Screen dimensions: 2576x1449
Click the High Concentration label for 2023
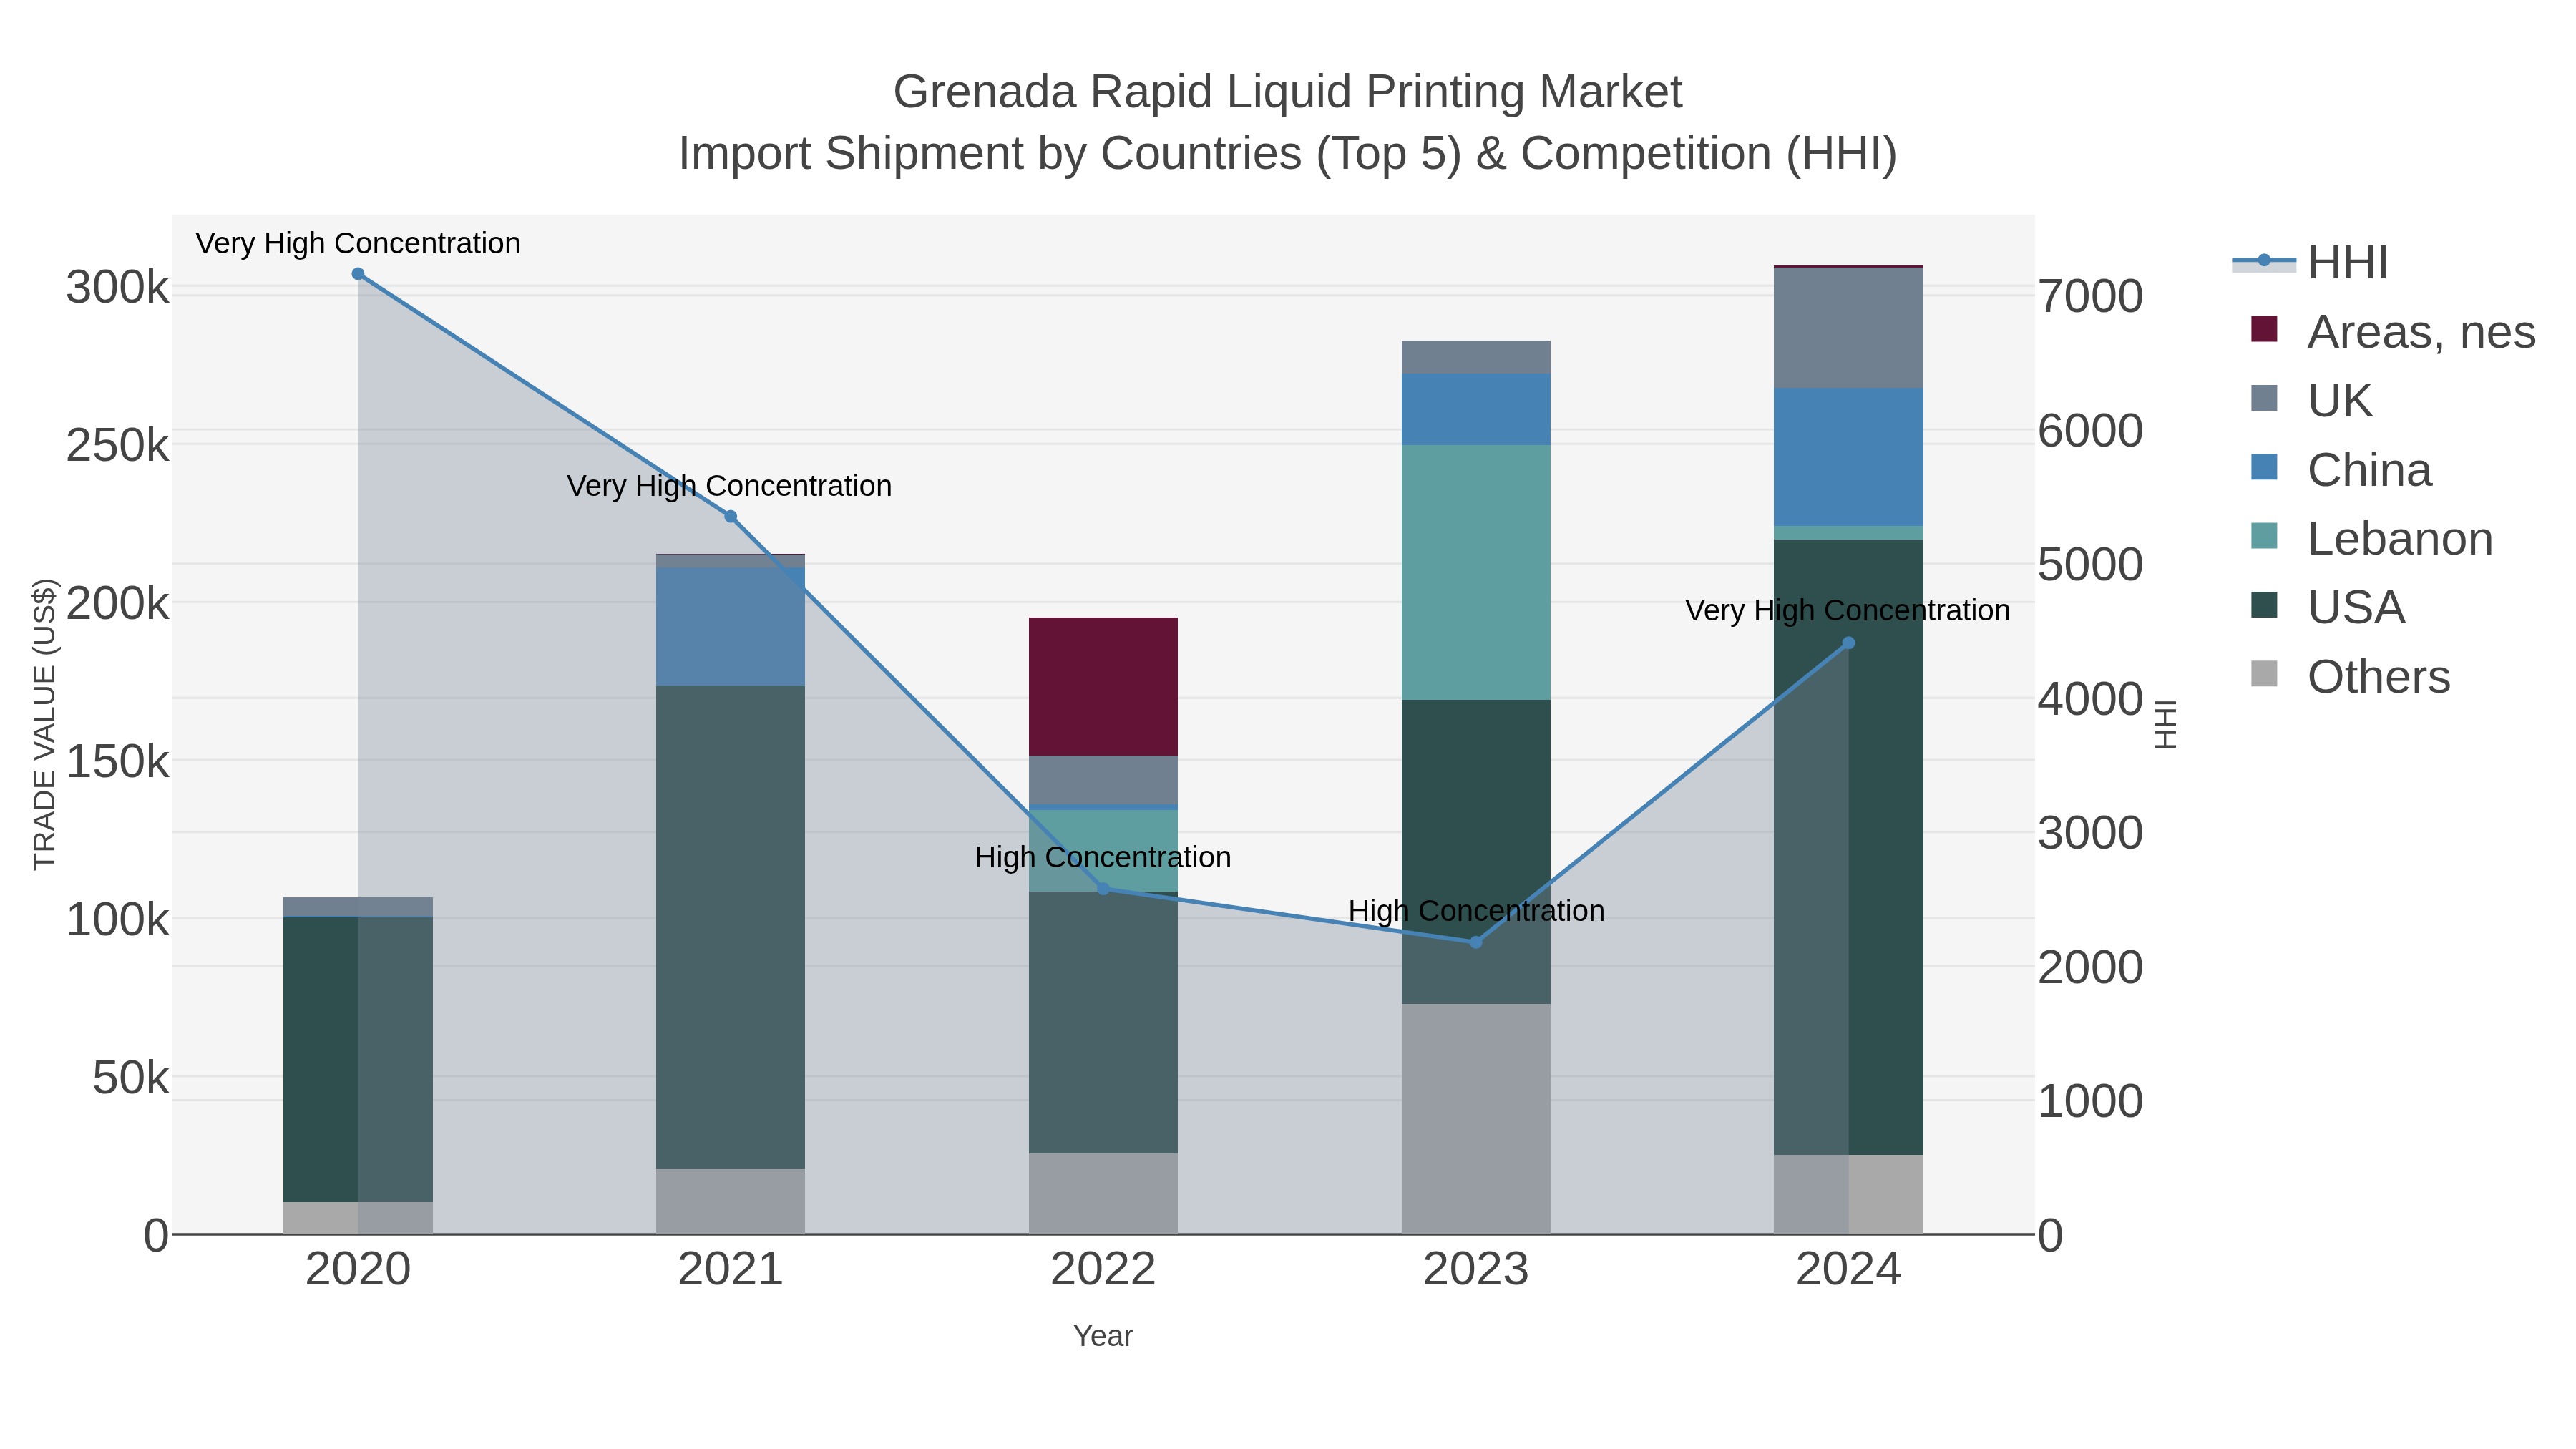tap(1476, 911)
